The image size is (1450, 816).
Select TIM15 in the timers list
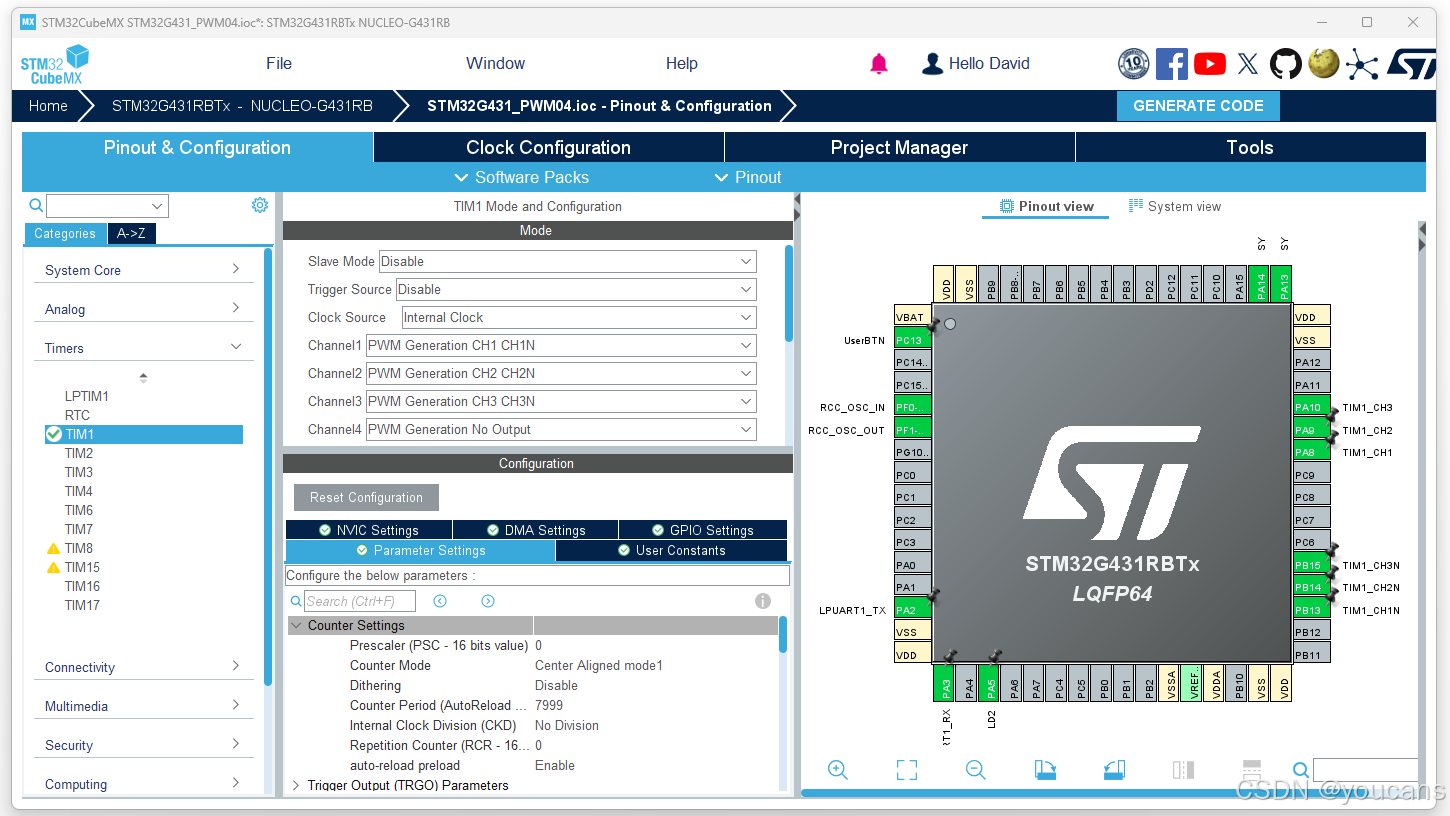point(82,567)
